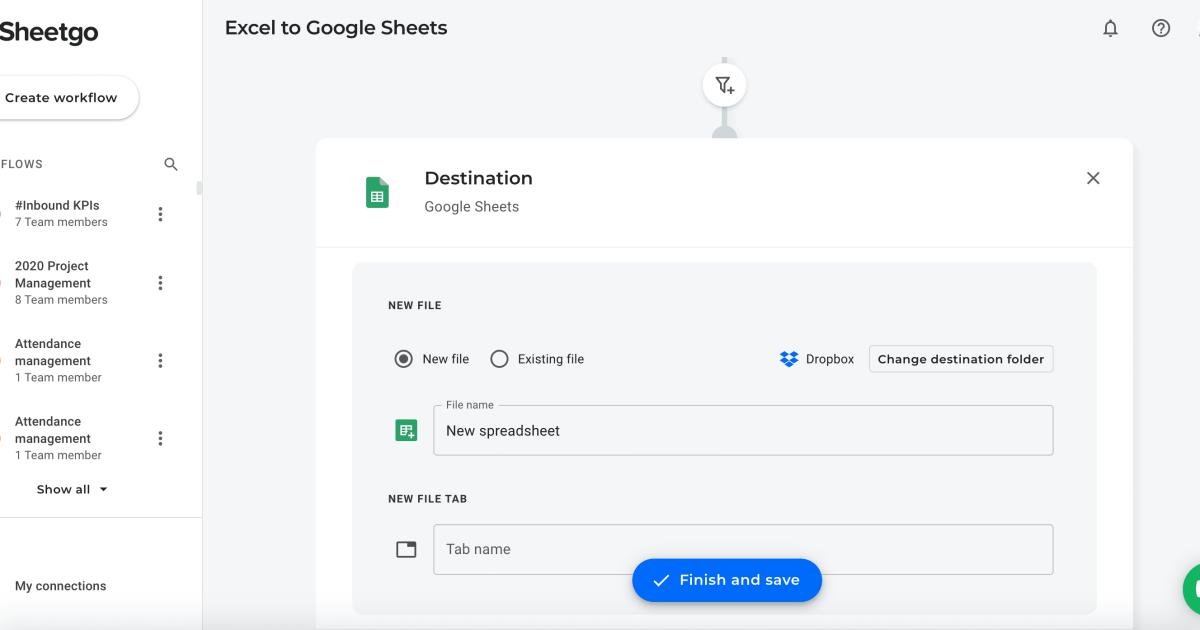Open the 2020 Project Management options menu
This screenshot has width=1200, height=630.
point(160,282)
